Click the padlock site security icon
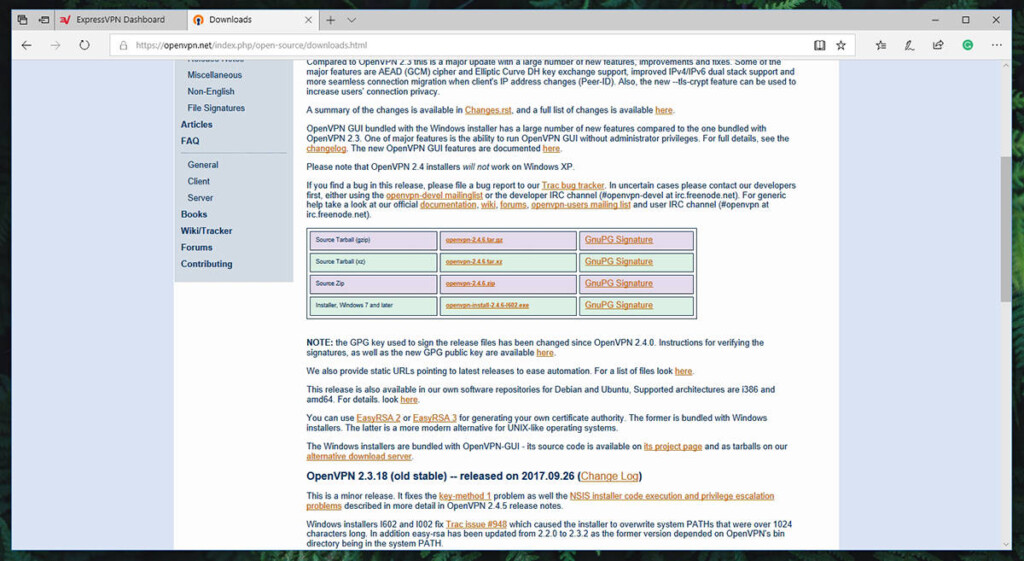Viewport: 1024px width, 561px height. click(x=123, y=46)
